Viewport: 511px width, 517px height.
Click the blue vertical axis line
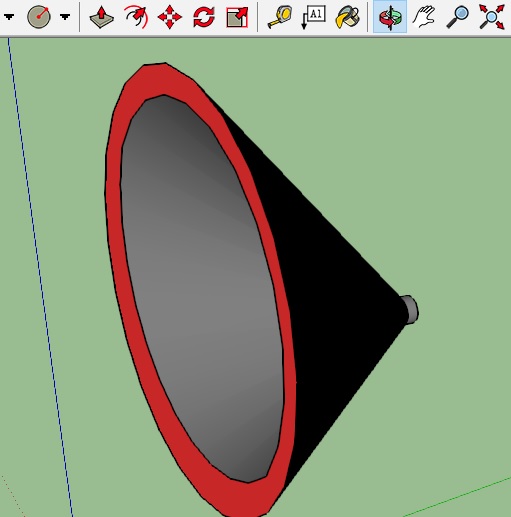(x=40, y=277)
